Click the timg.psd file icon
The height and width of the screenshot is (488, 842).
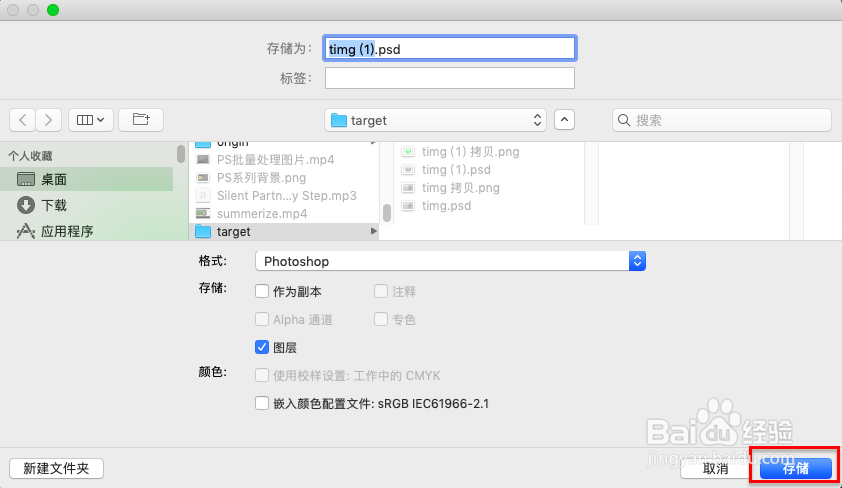(x=408, y=206)
